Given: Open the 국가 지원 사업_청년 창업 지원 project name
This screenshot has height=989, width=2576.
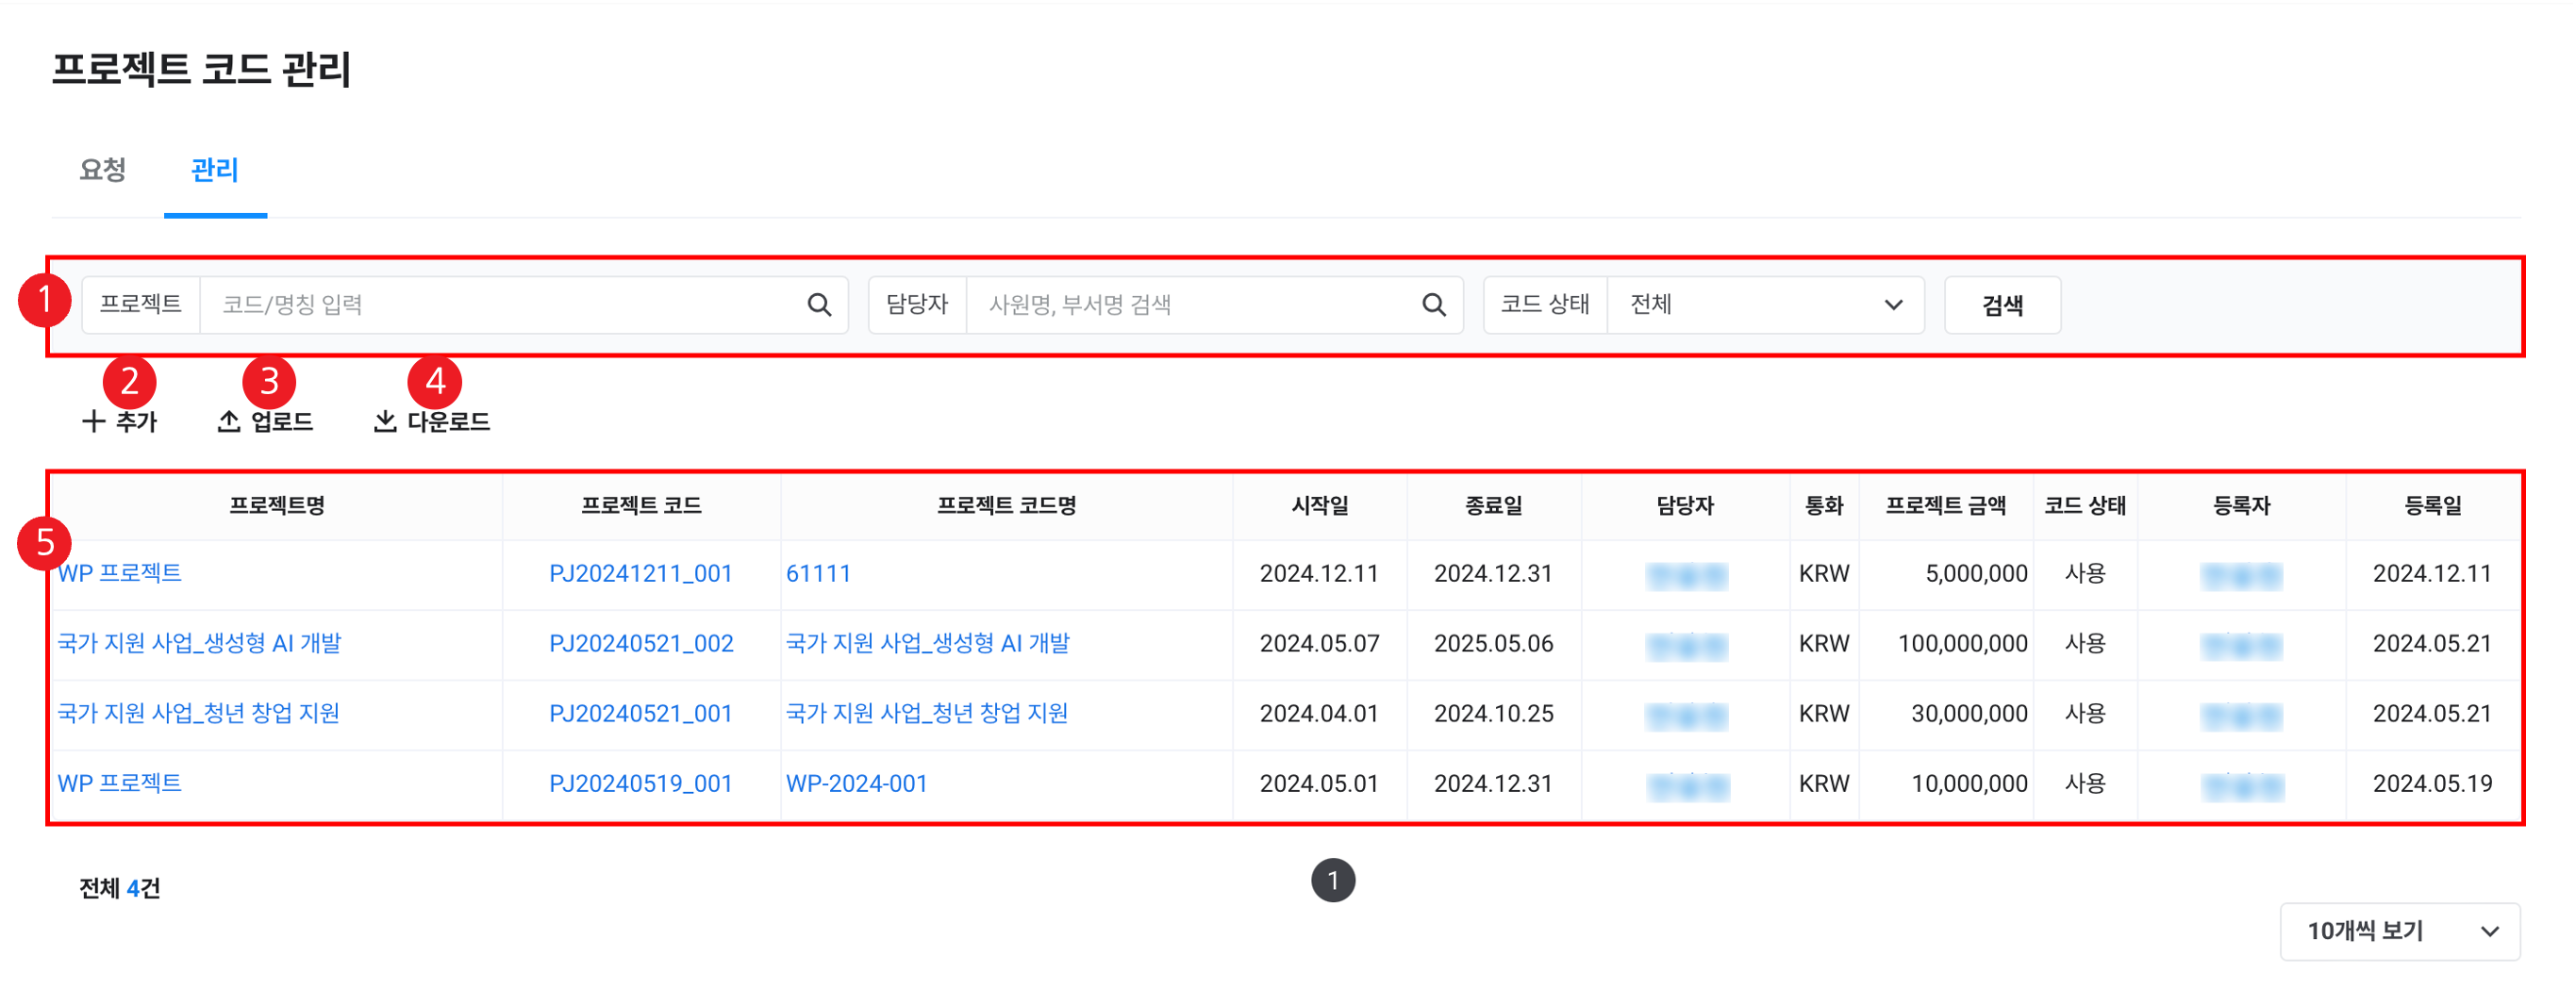Looking at the screenshot, I should [199, 714].
